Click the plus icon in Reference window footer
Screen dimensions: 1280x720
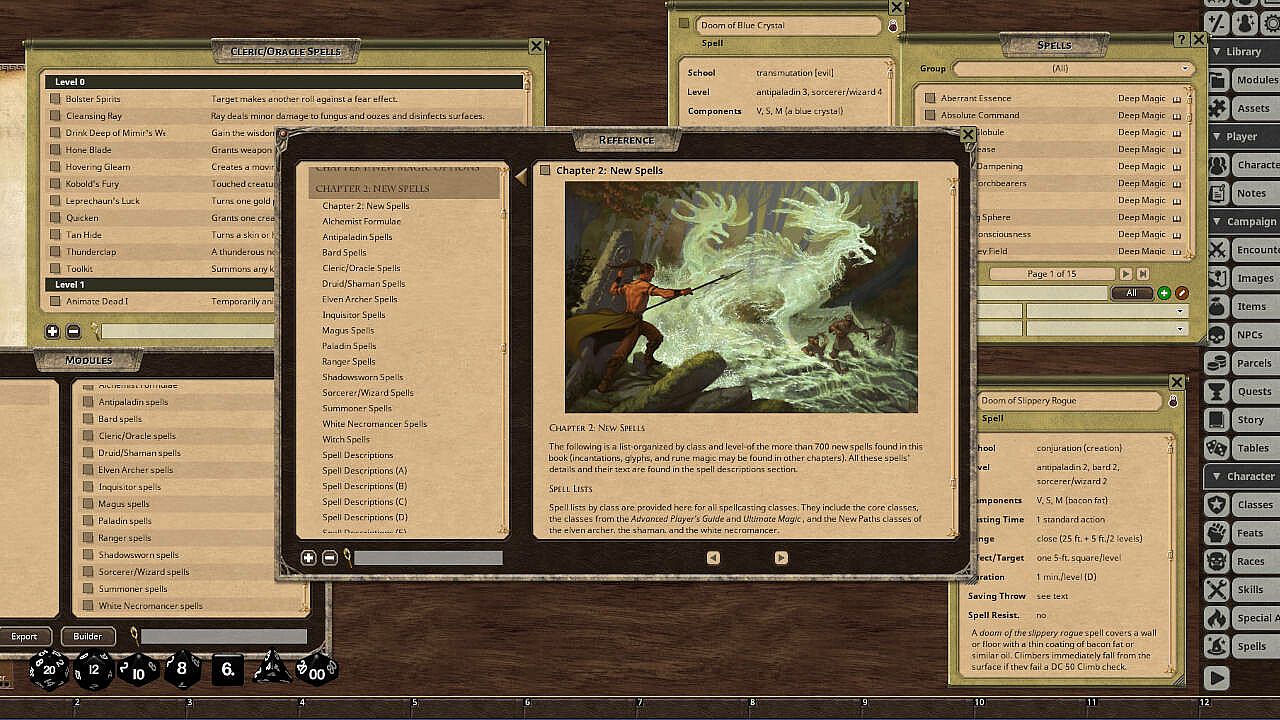tap(309, 558)
